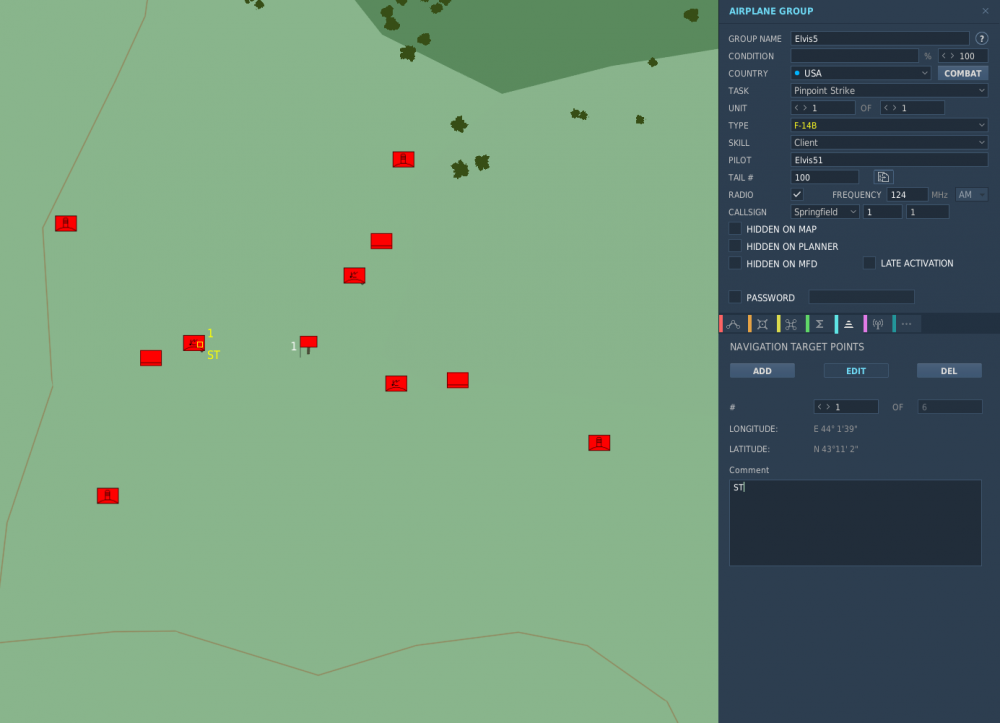Expand the Callsign dropdown showing Springfield
The height and width of the screenshot is (723, 1000).
click(824, 212)
